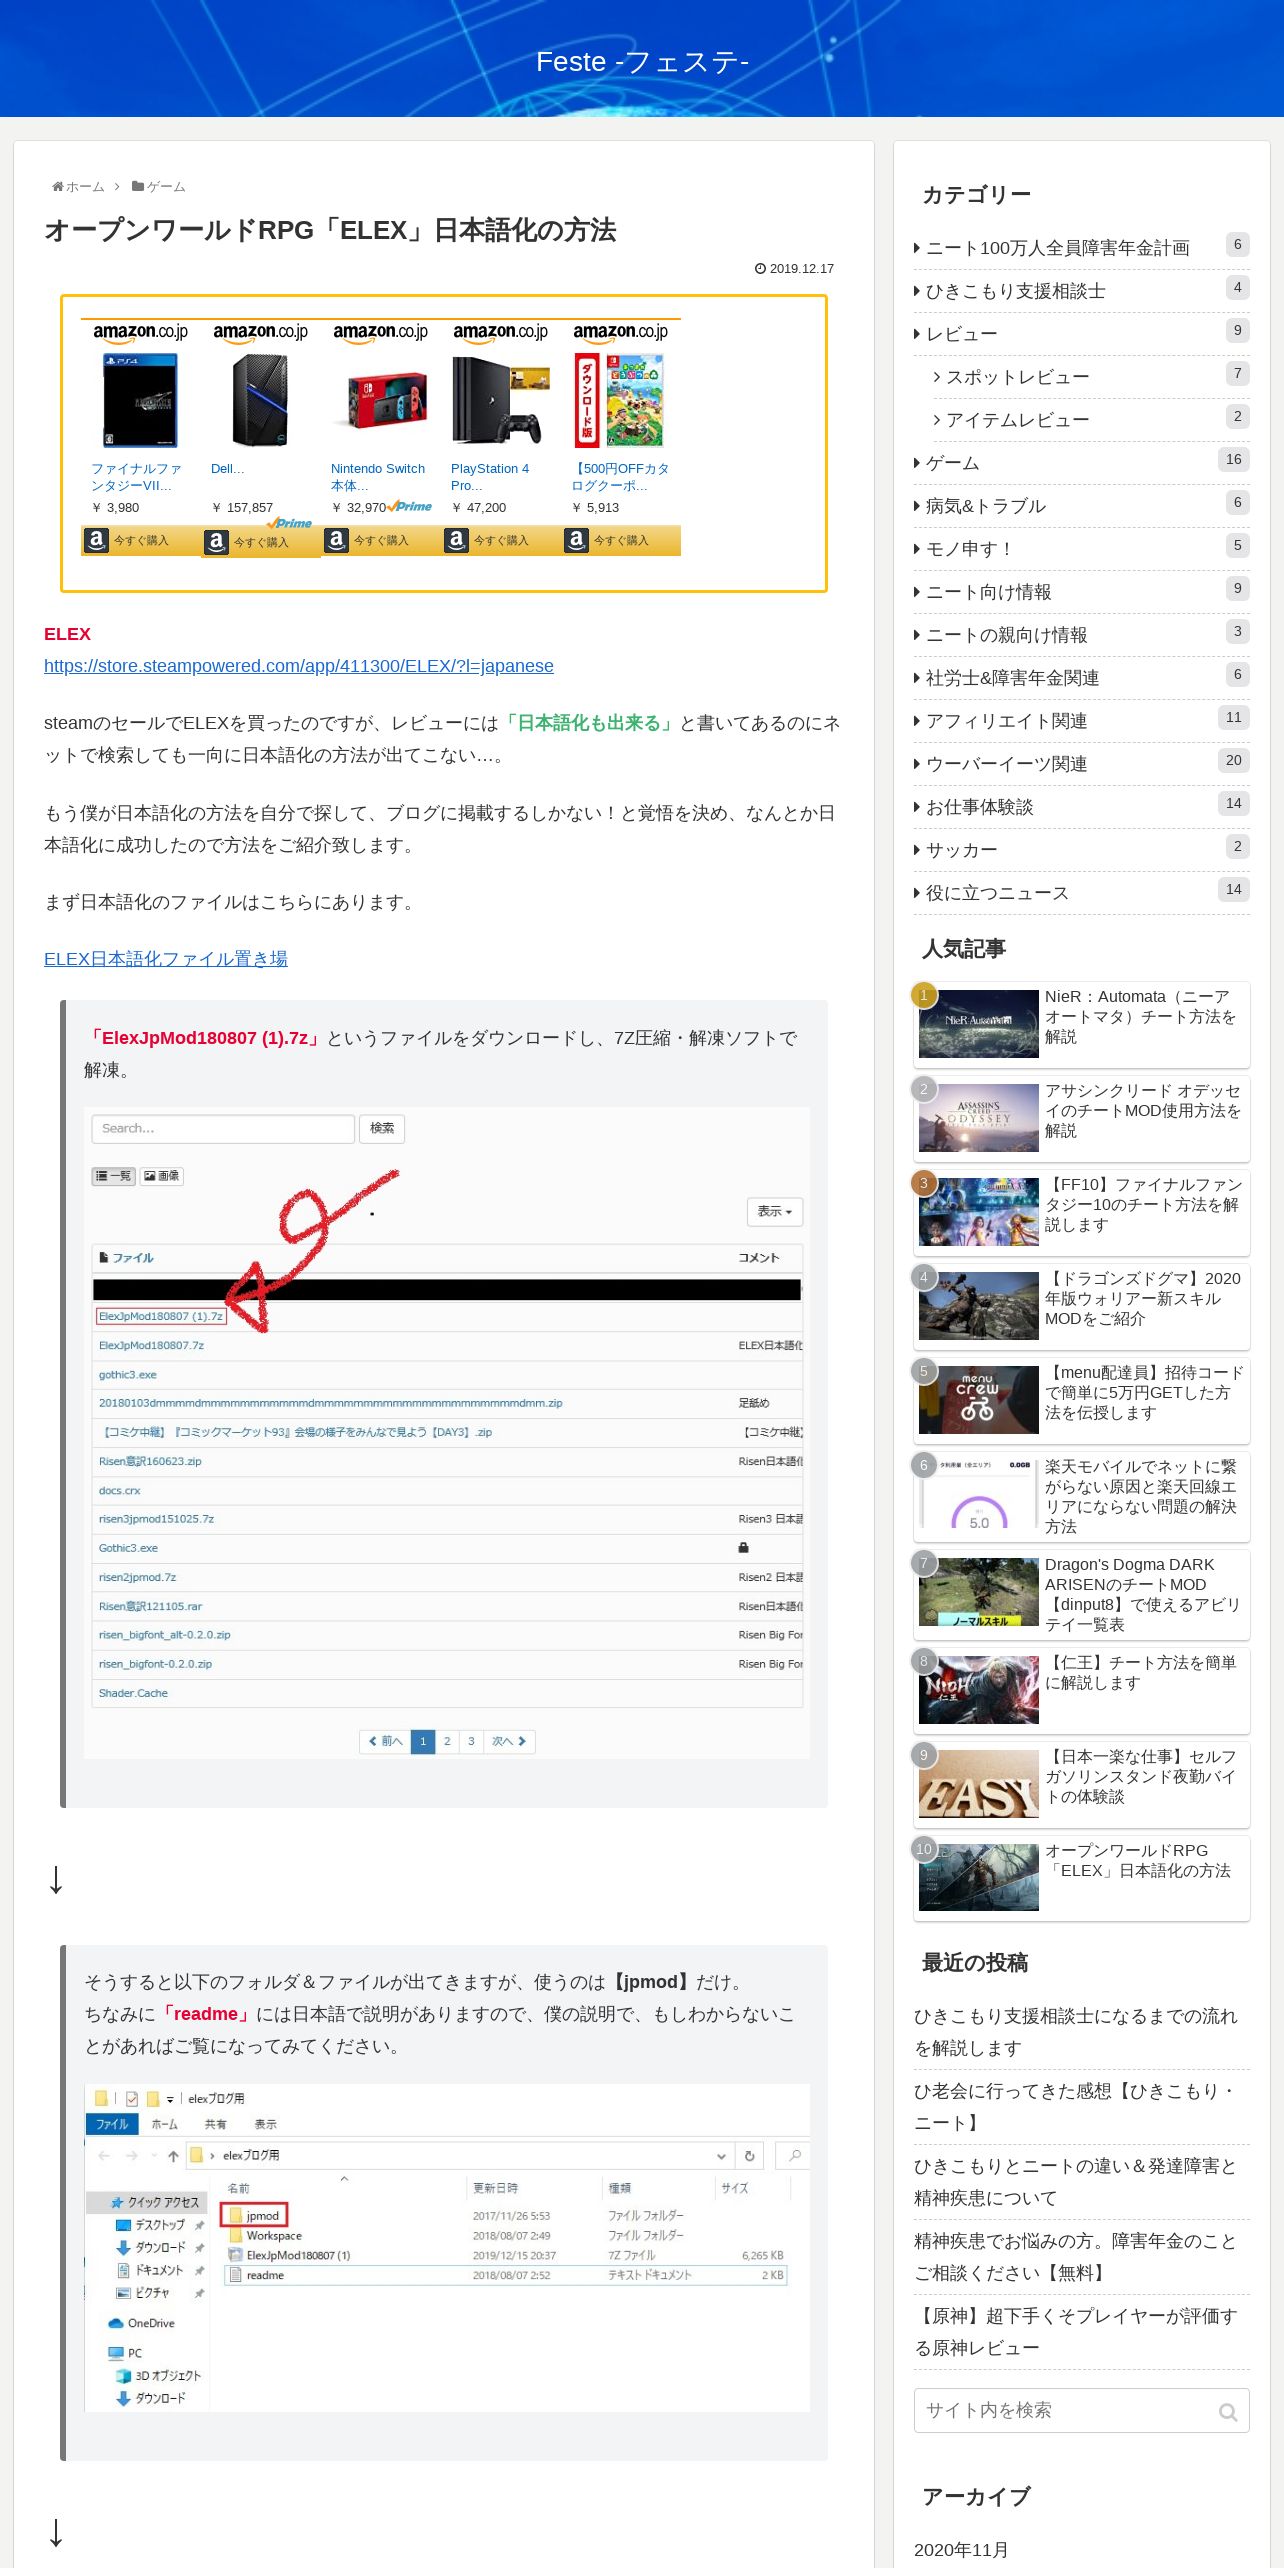Open the FF10 cheat article thumbnail
The height and width of the screenshot is (2568, 1284).
click(979, 1212)
